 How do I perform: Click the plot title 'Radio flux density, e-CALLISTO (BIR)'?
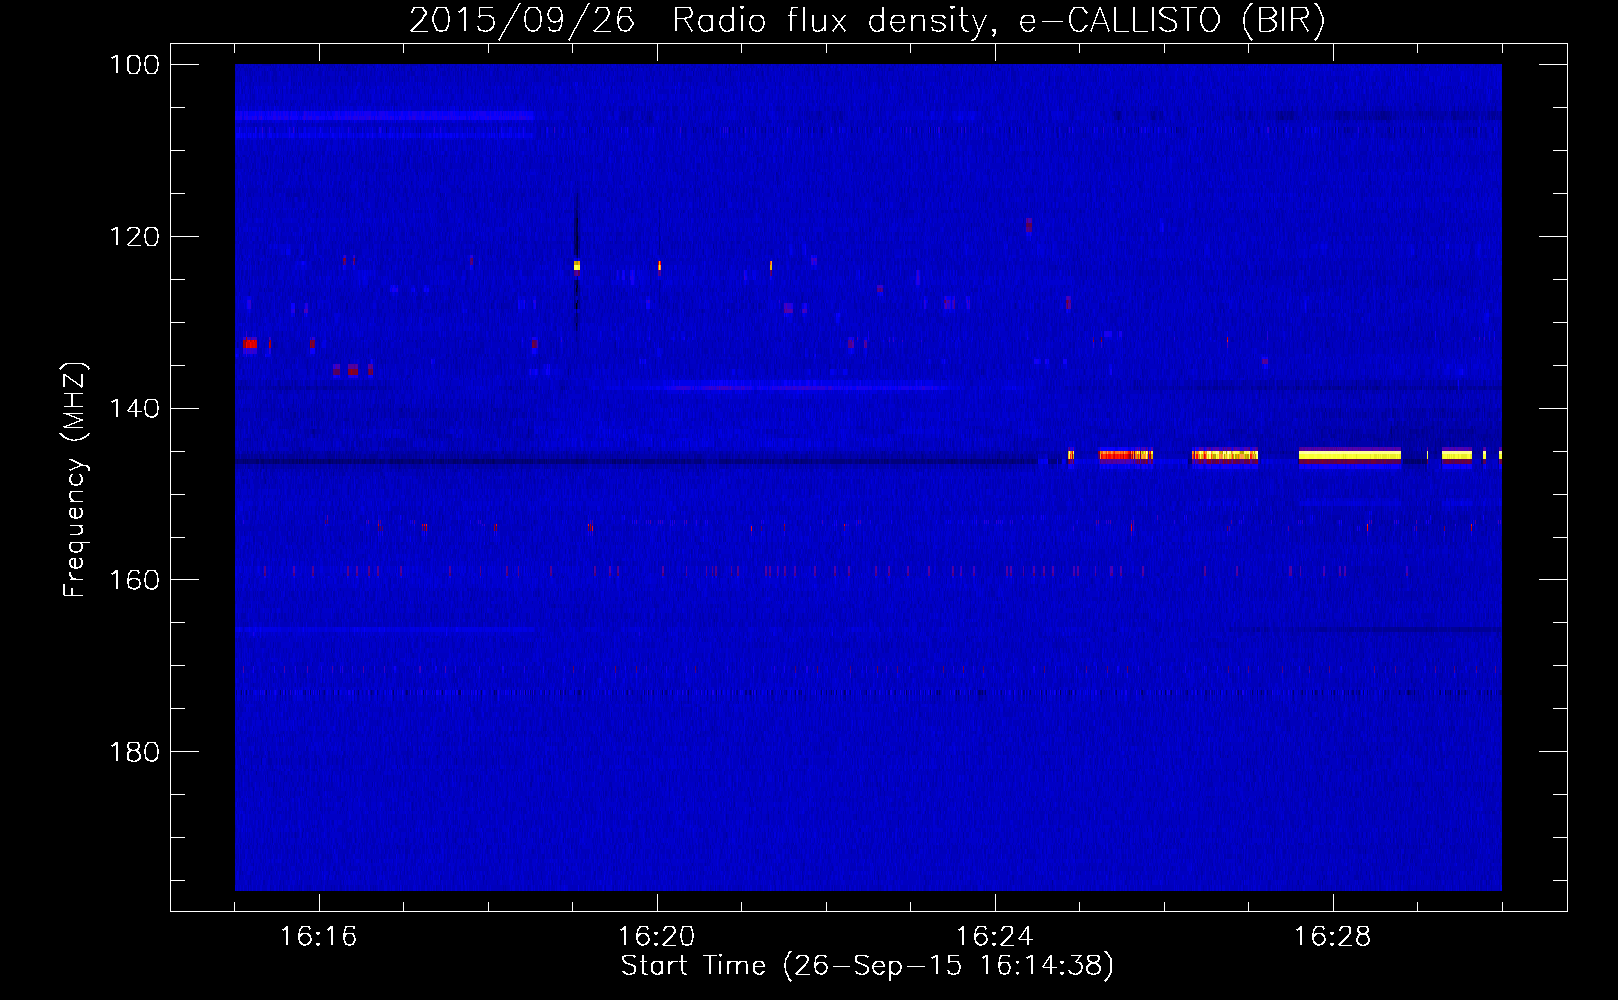tap(998, 20)
